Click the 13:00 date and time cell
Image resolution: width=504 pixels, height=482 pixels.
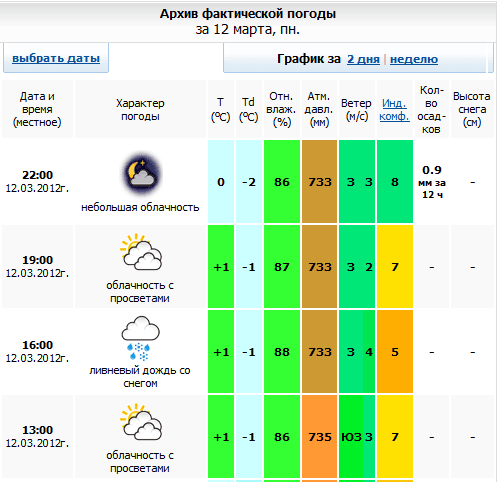tap(37, 437)
